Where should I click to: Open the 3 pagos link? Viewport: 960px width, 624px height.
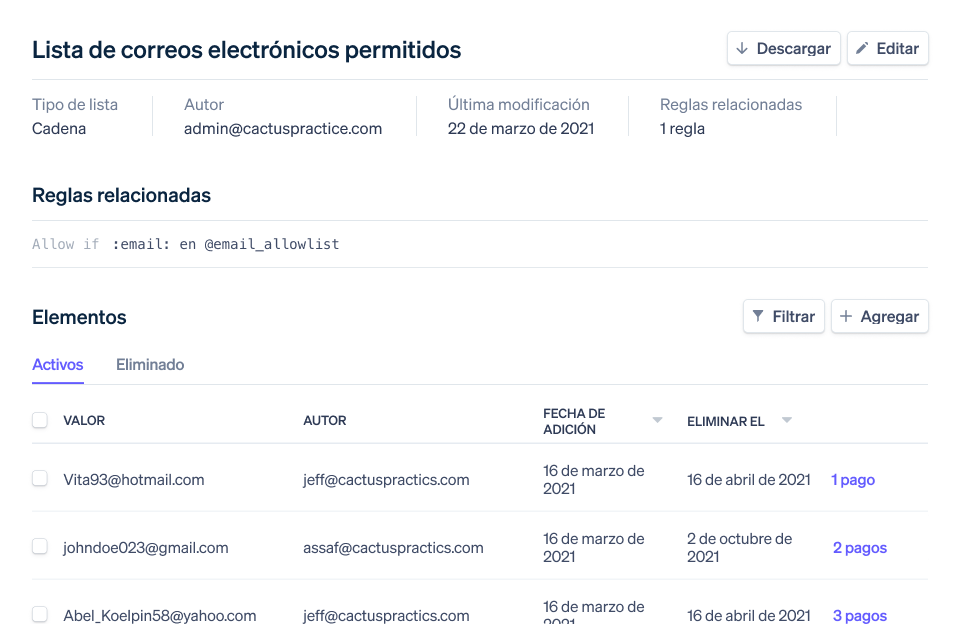[x=860, y=615]
